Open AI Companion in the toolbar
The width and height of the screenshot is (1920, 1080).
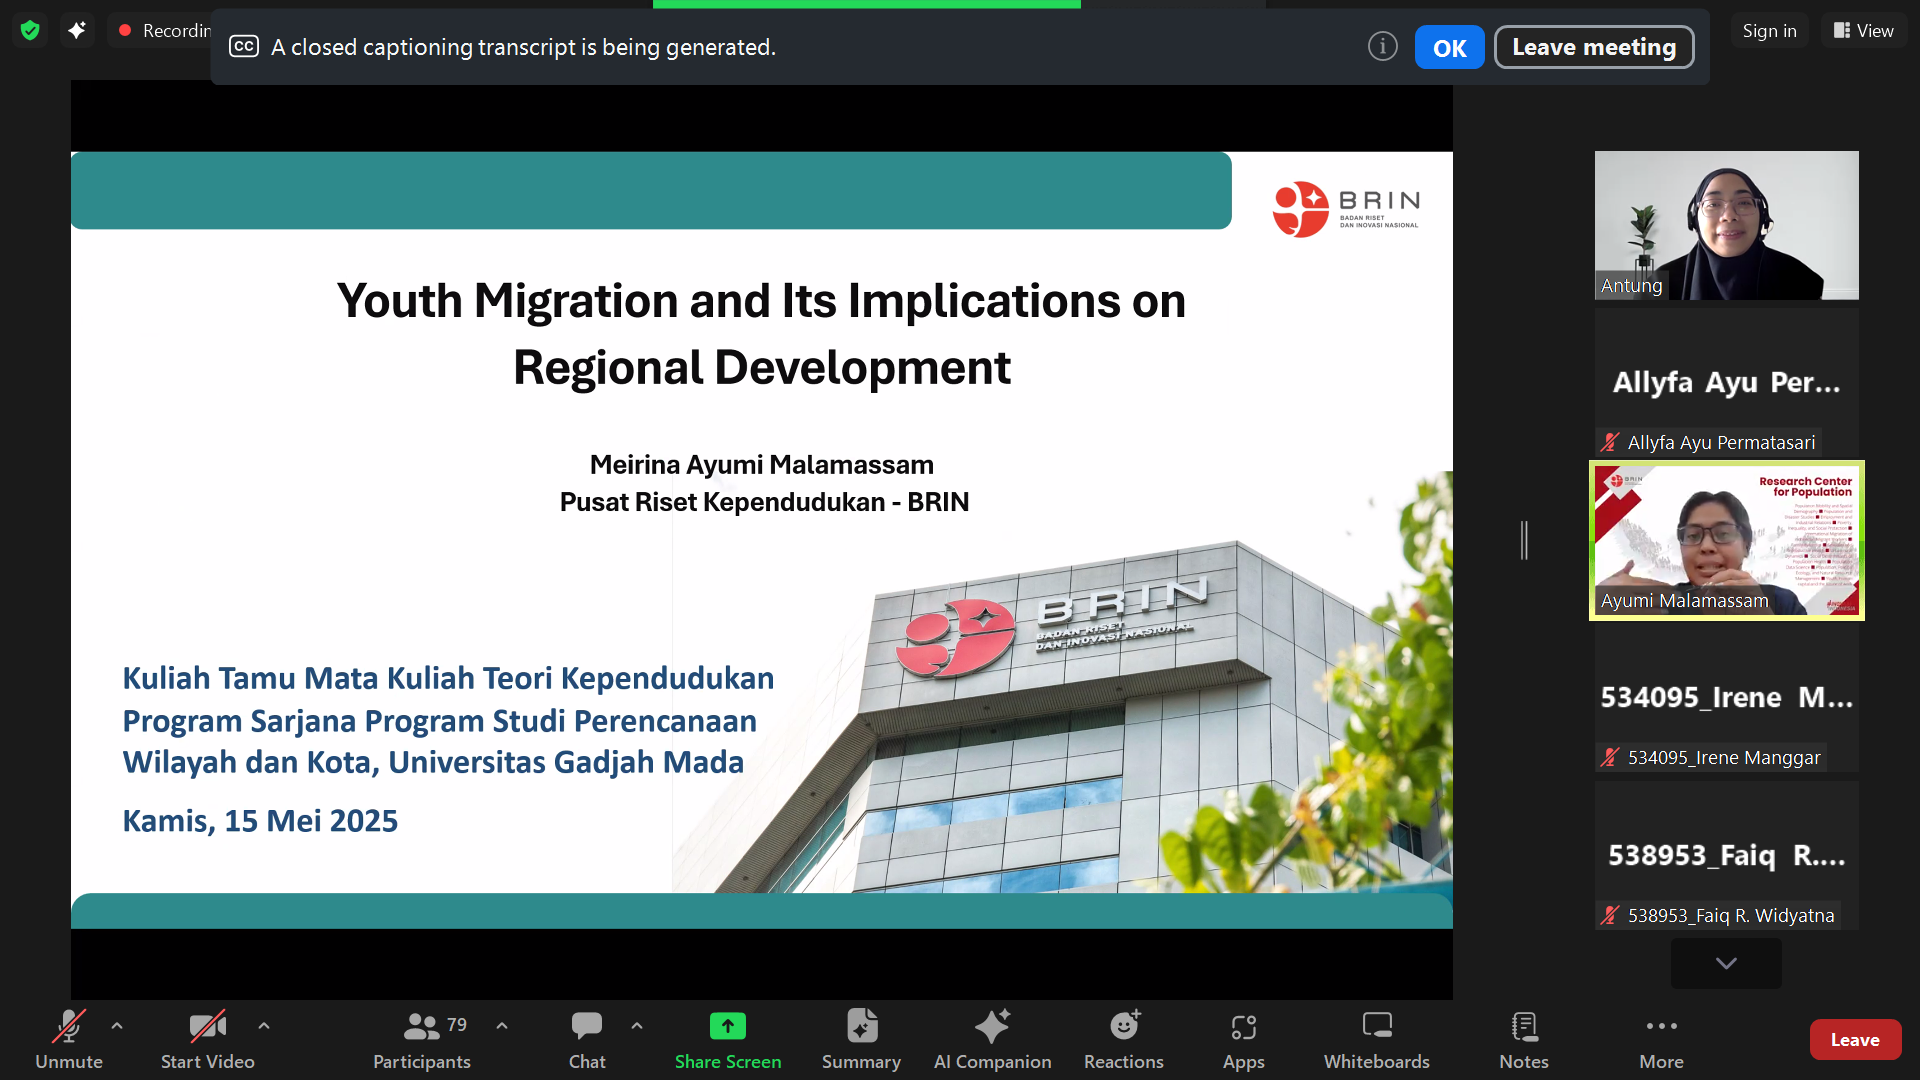[992, 1040]
